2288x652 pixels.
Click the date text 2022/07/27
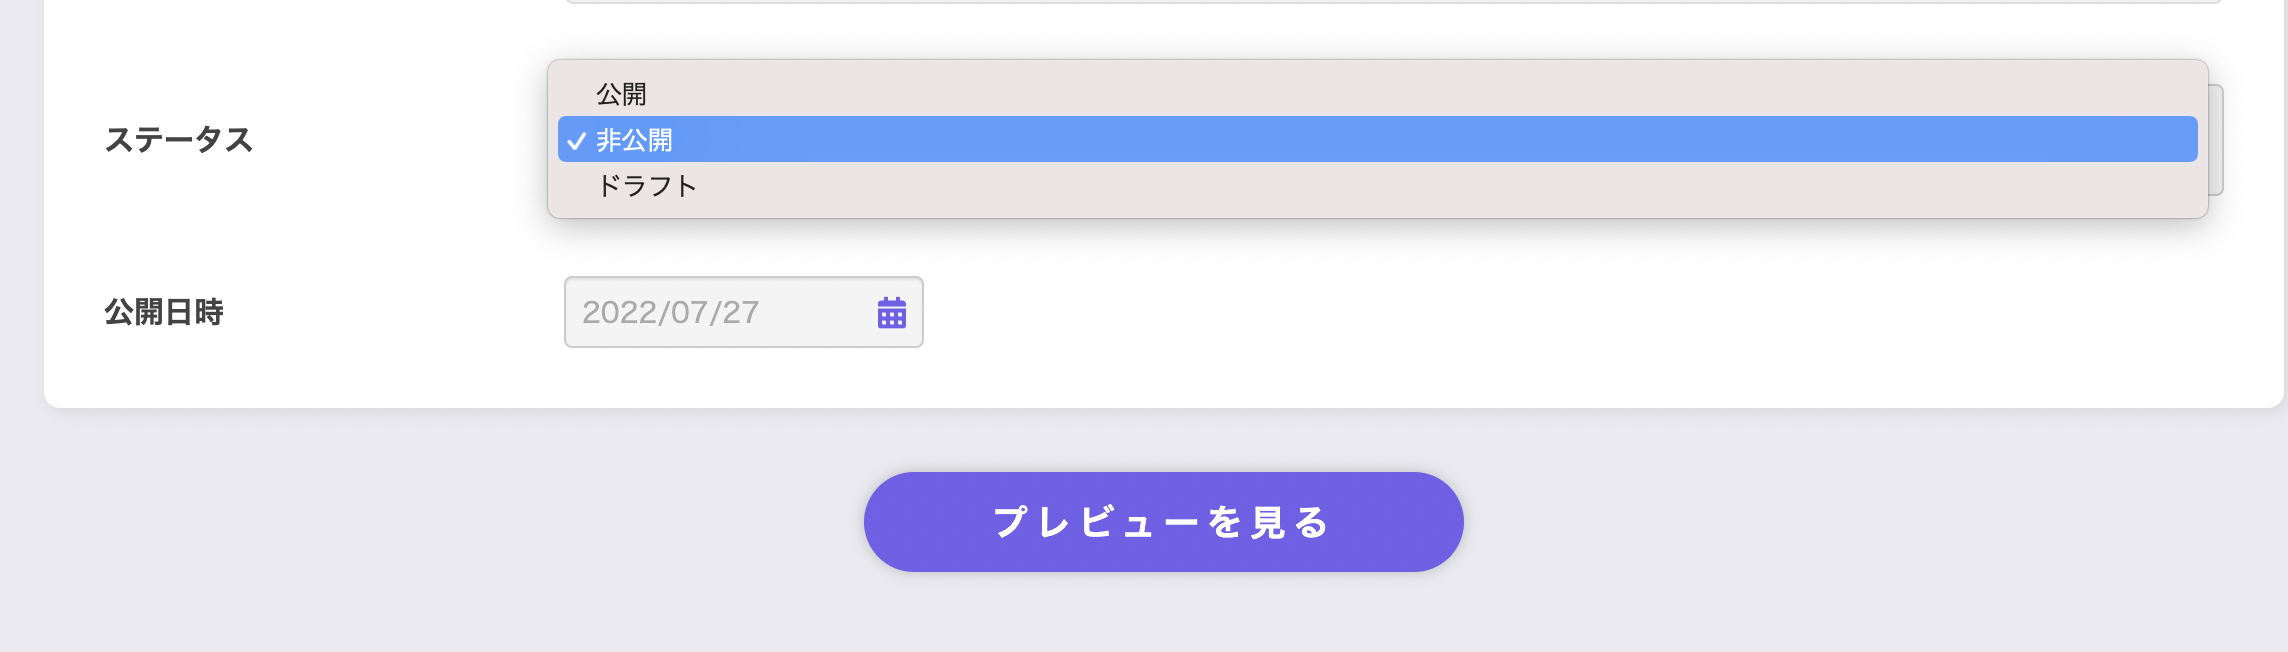pyautogui.click(x=670, y=312)
